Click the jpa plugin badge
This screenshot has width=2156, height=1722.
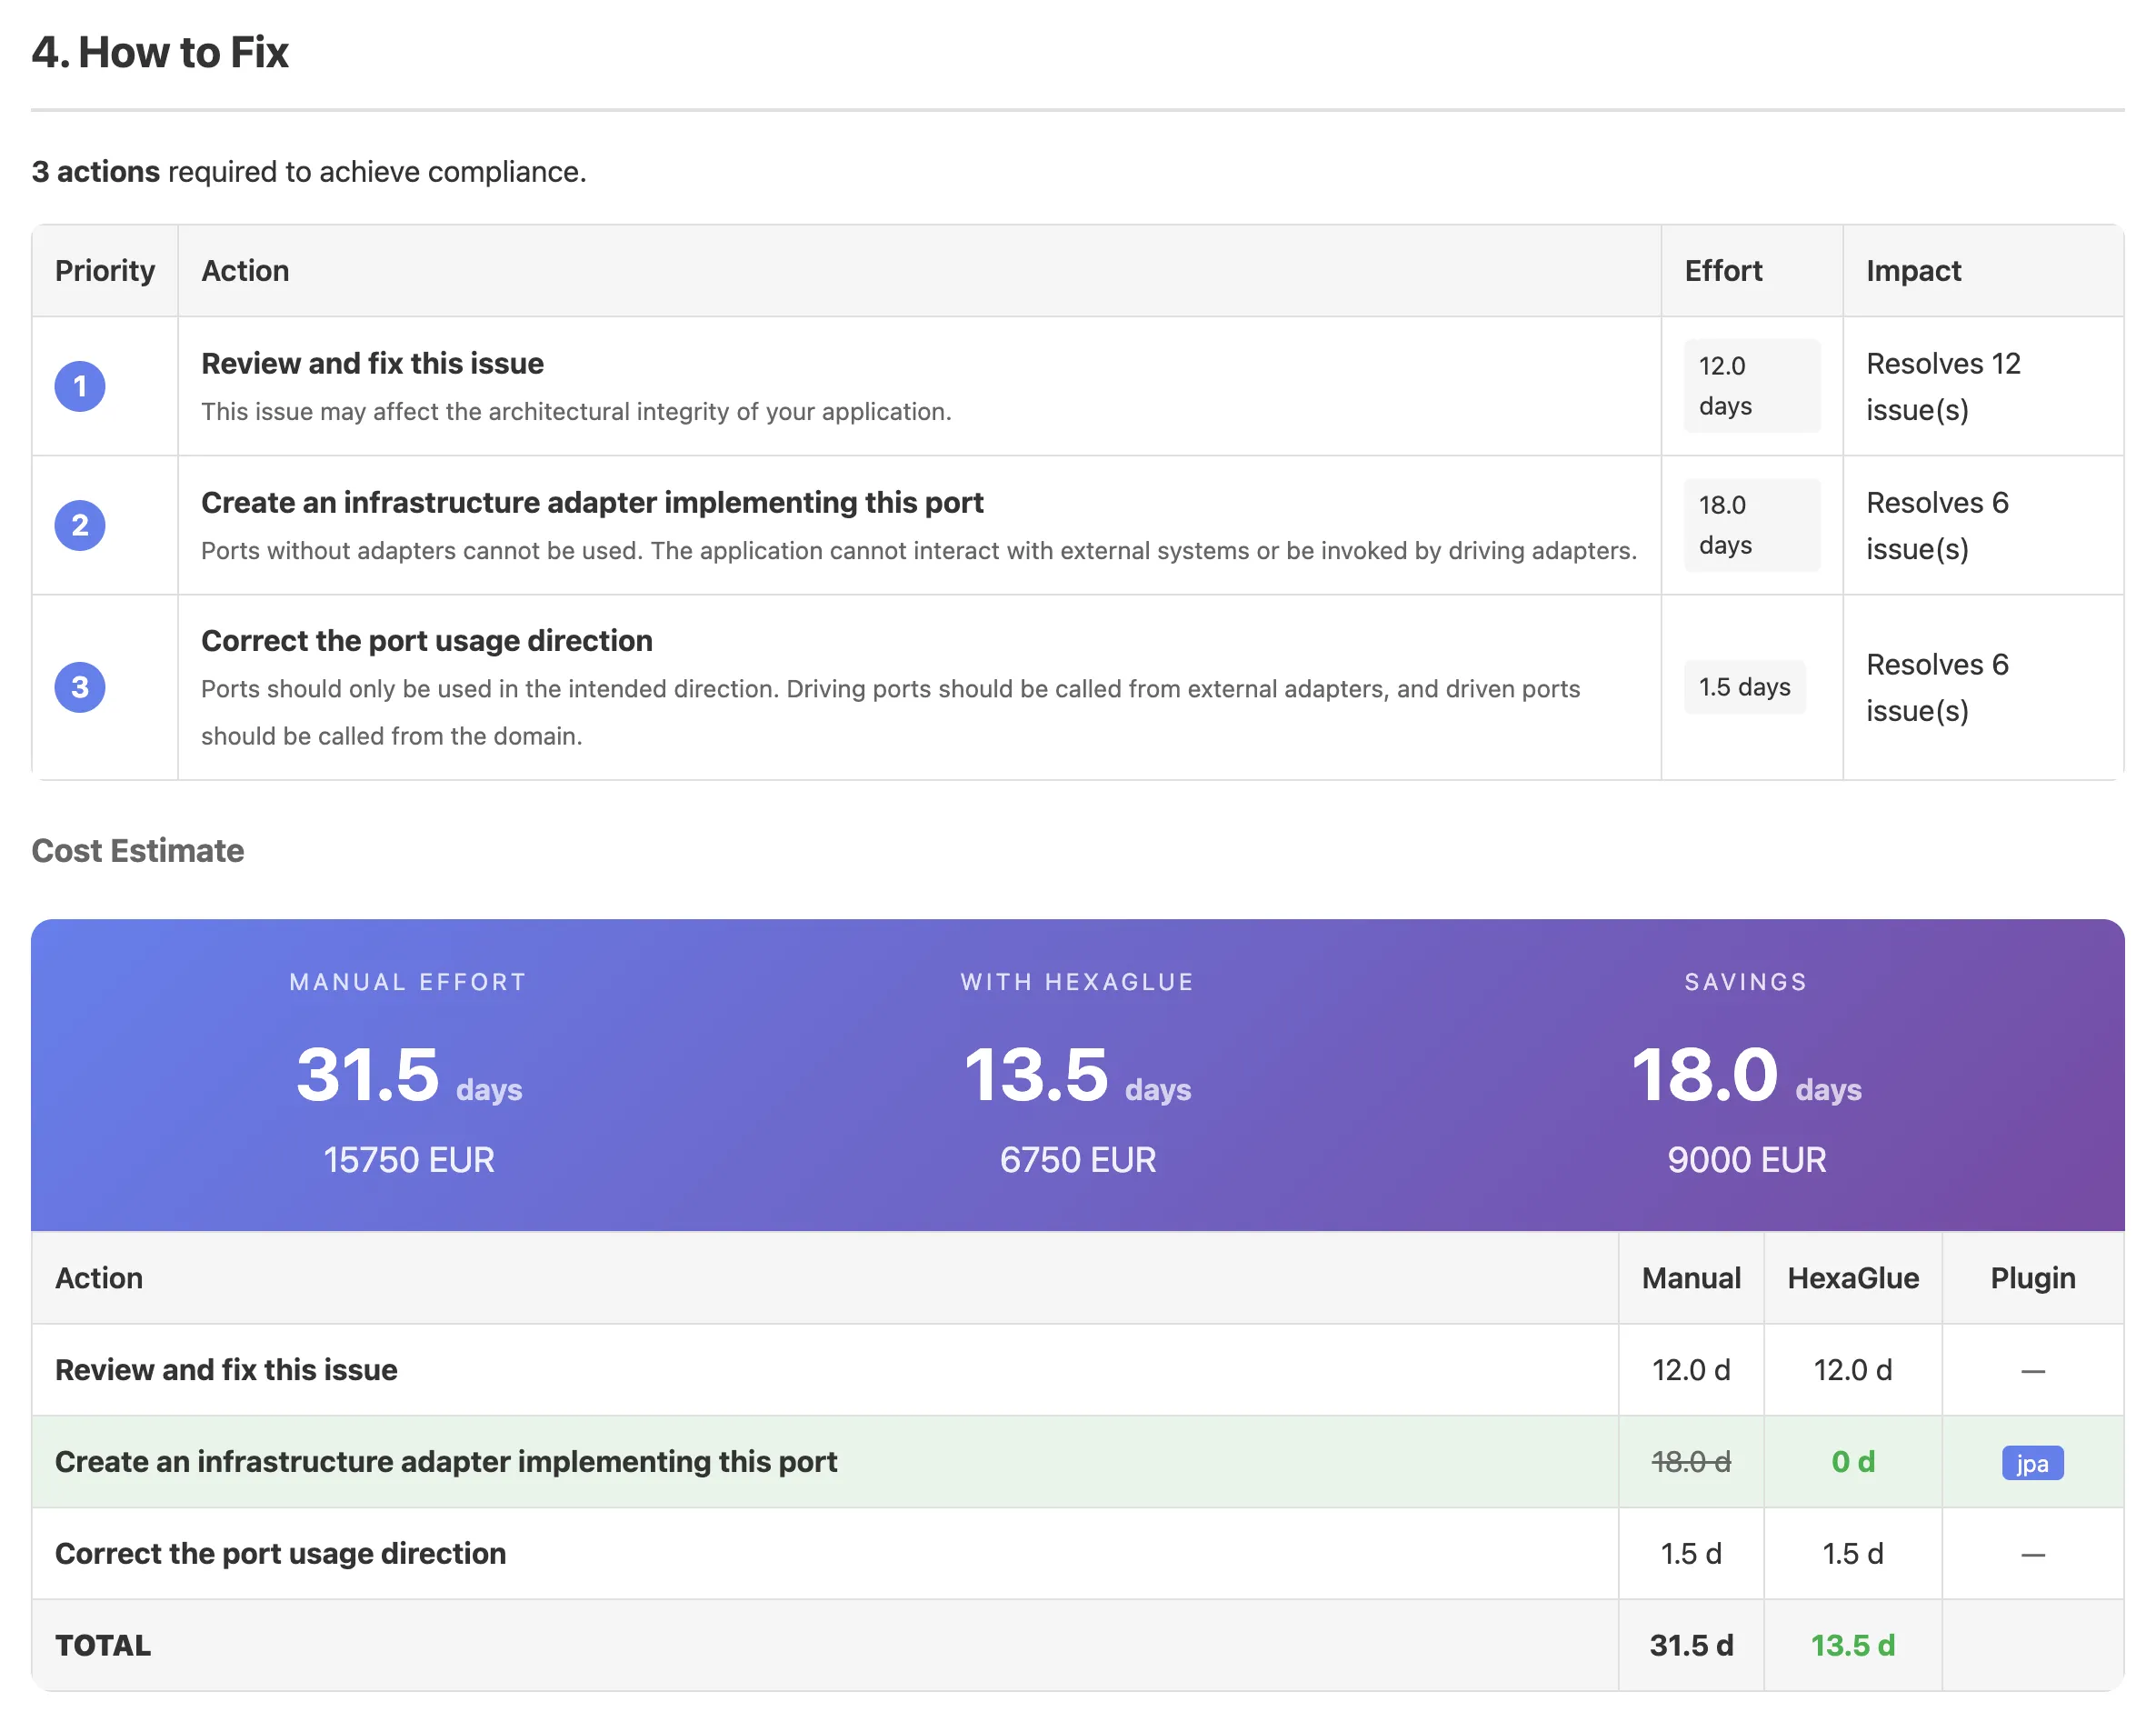point(2032,1462)
